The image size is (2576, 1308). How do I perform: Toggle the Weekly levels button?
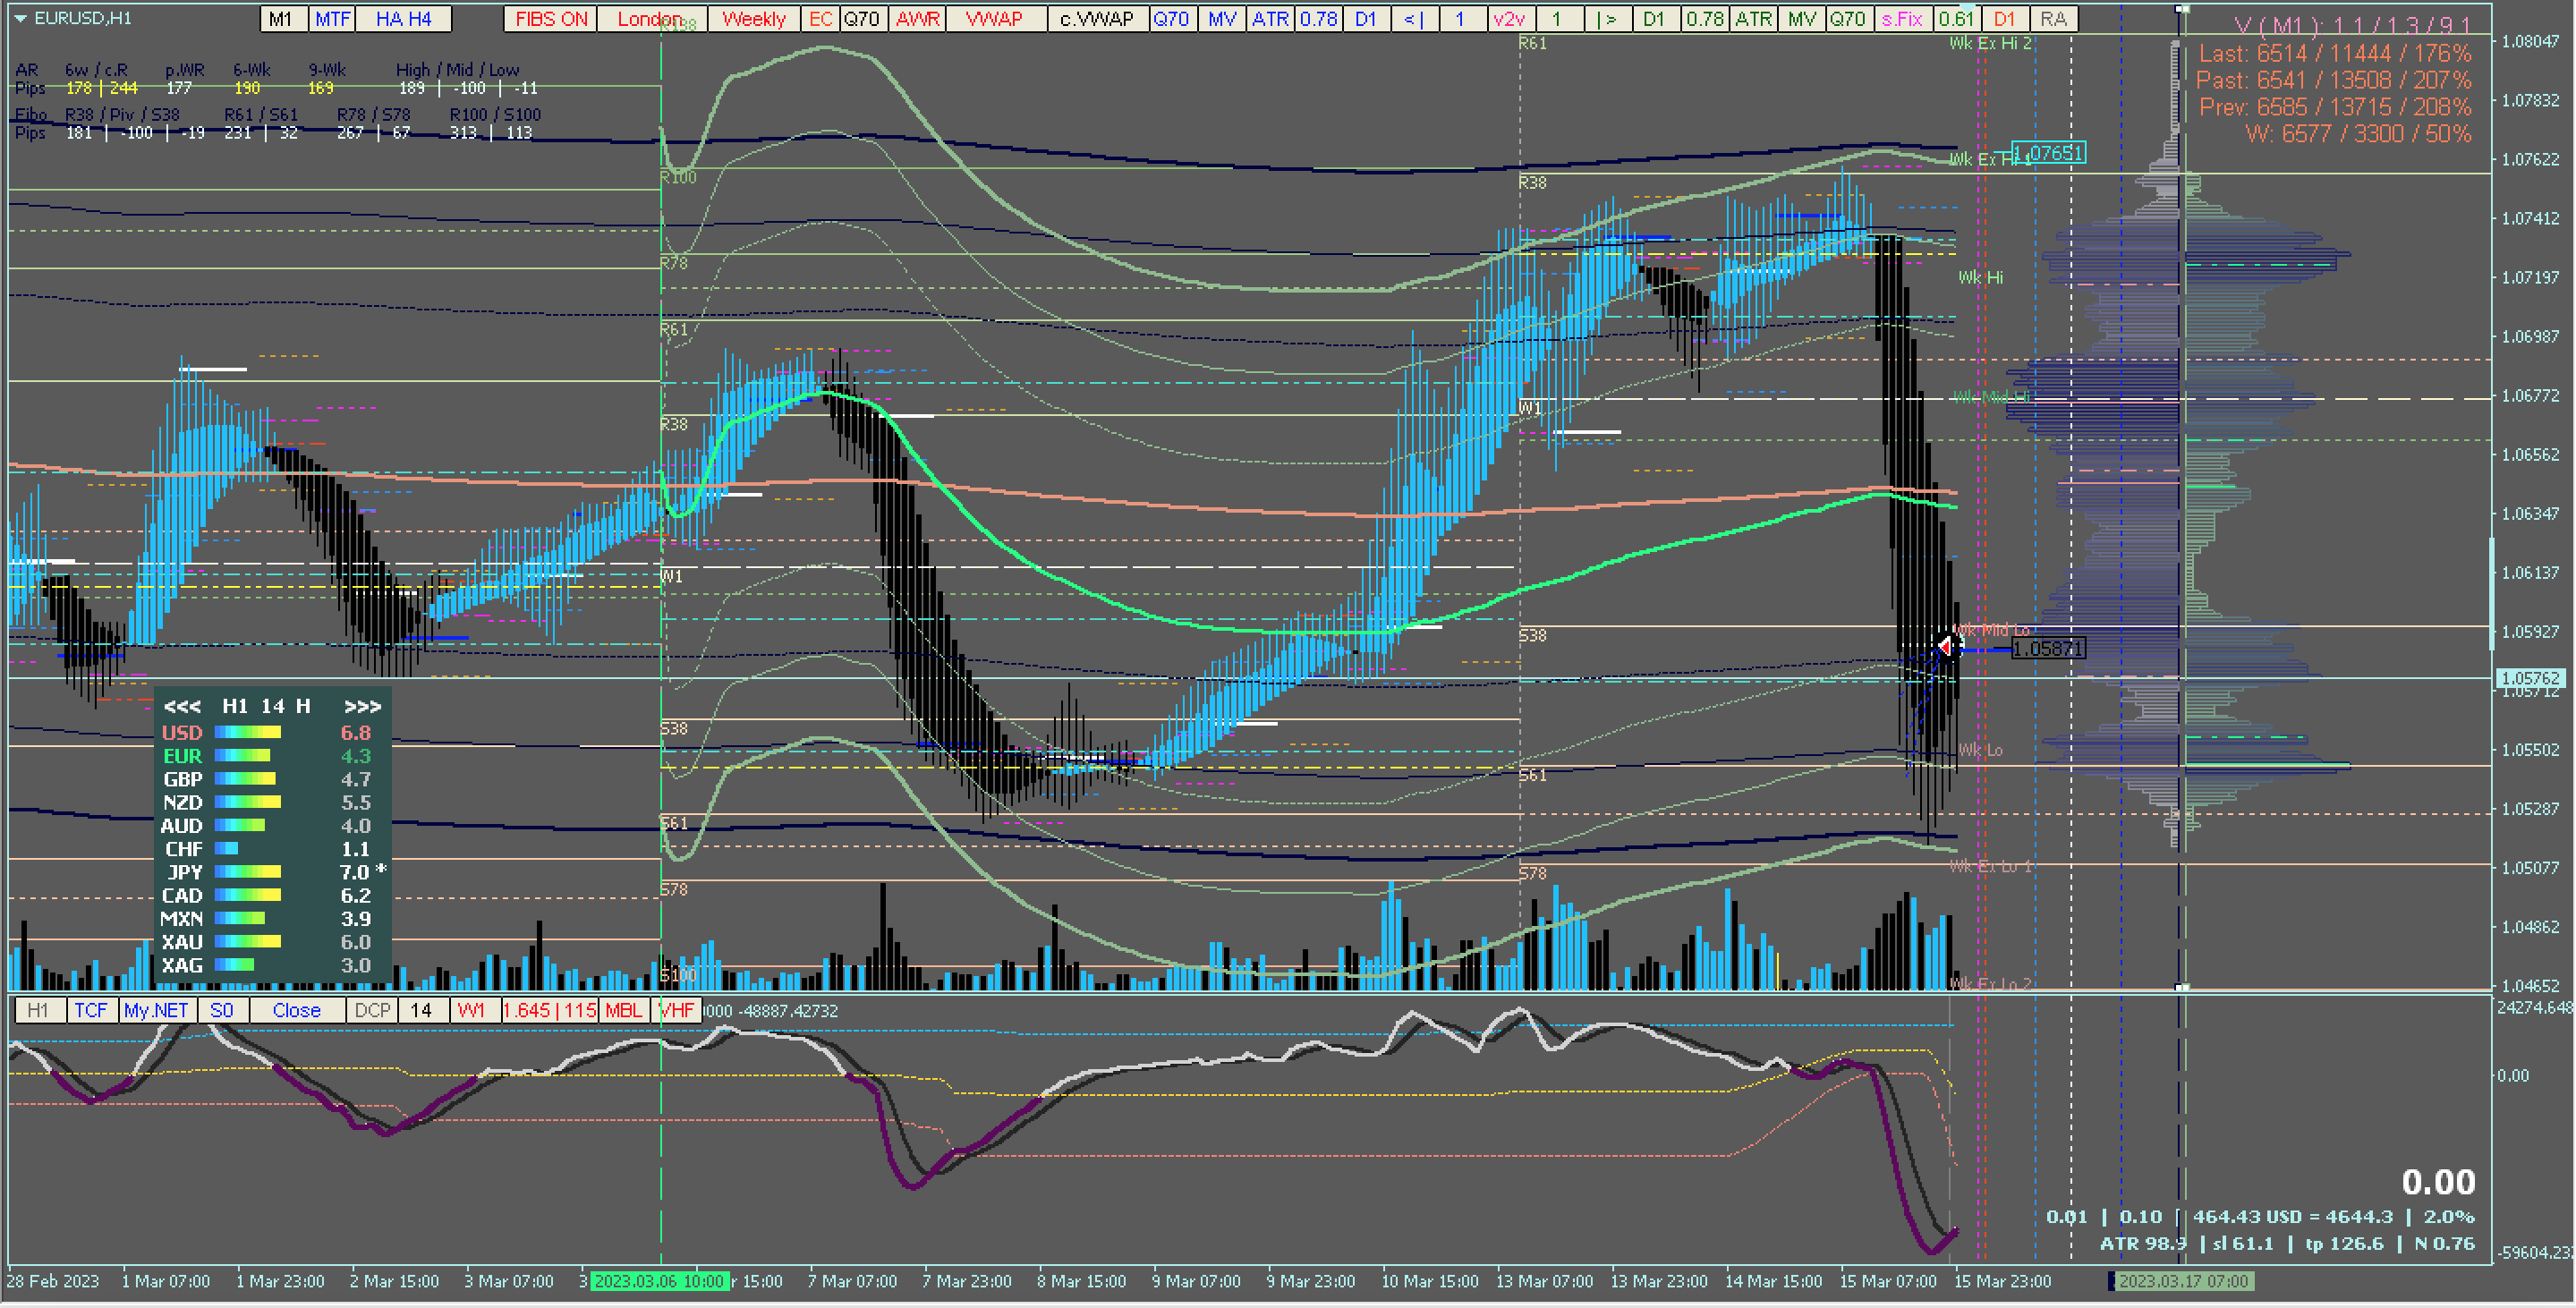(x=753, y=19)
